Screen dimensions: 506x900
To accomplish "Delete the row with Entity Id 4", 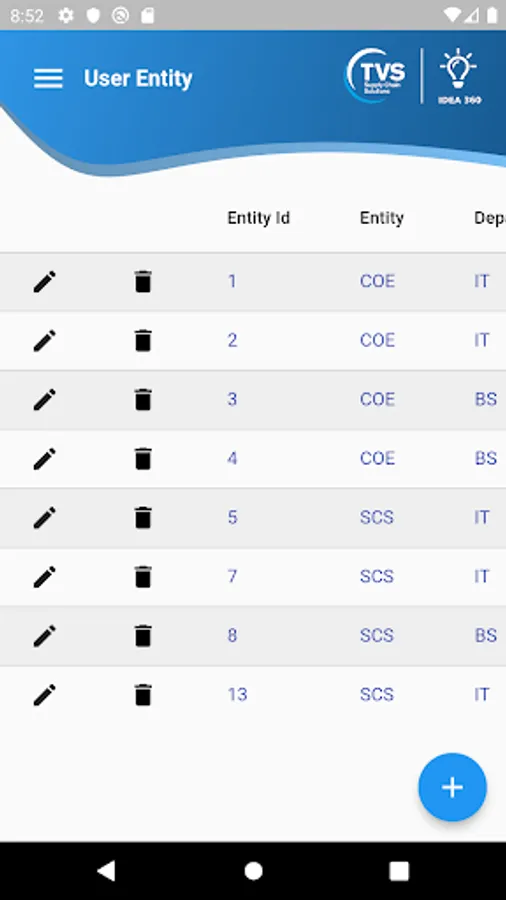I will 143,459.
